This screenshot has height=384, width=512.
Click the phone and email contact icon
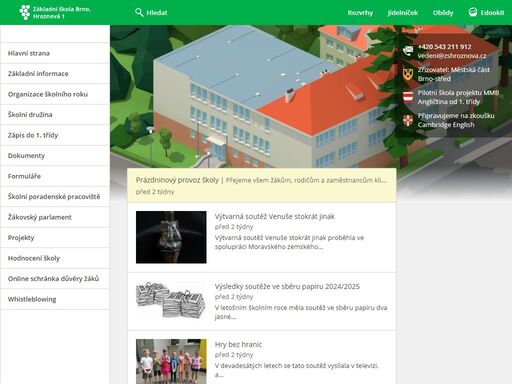(408, 51)
